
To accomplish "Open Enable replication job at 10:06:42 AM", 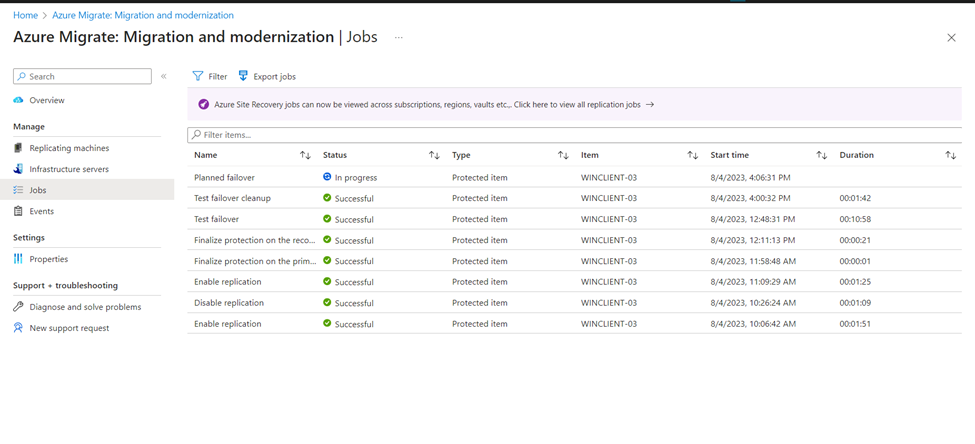I will [228, 324].
